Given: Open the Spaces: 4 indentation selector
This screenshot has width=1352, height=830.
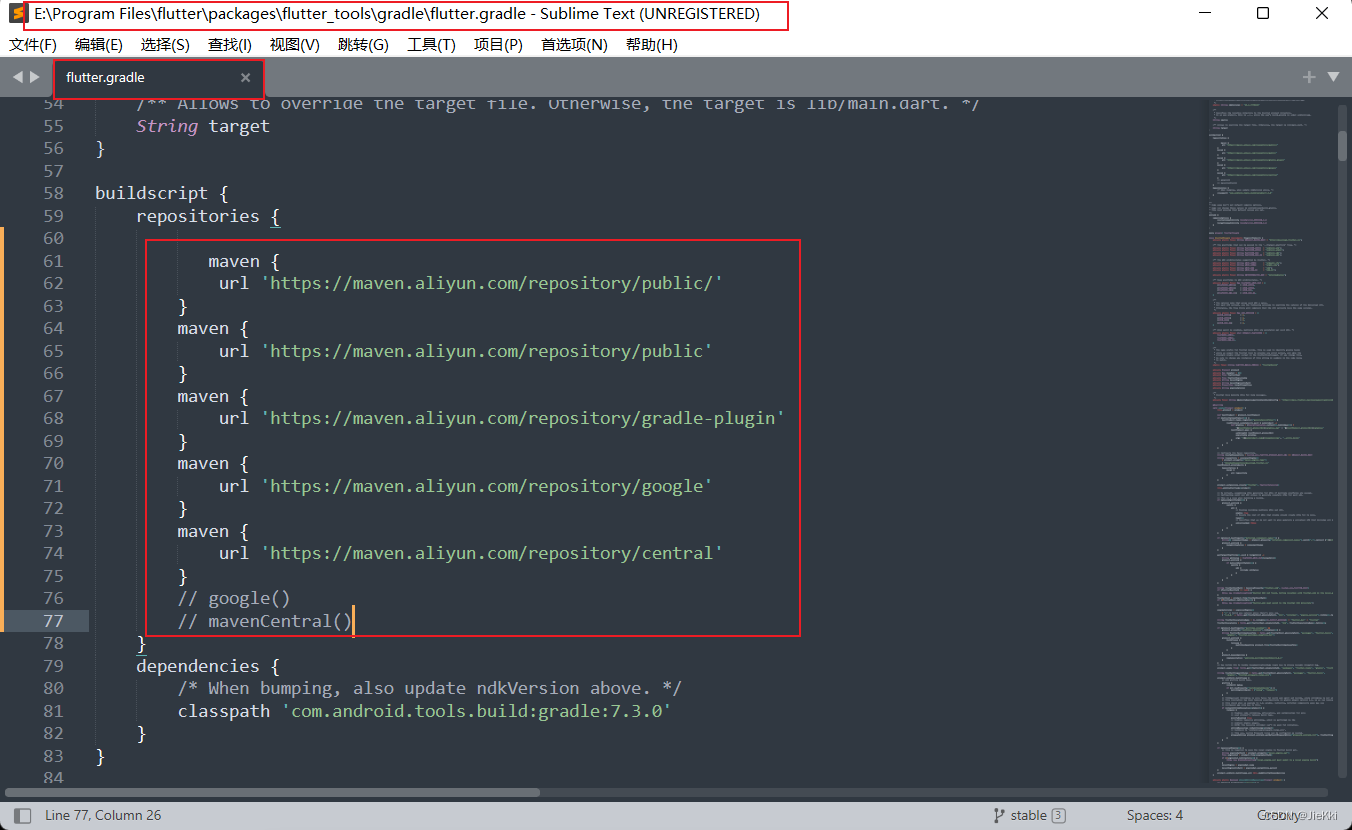Looking at the screenshot, I should (x=1155, y=815).
